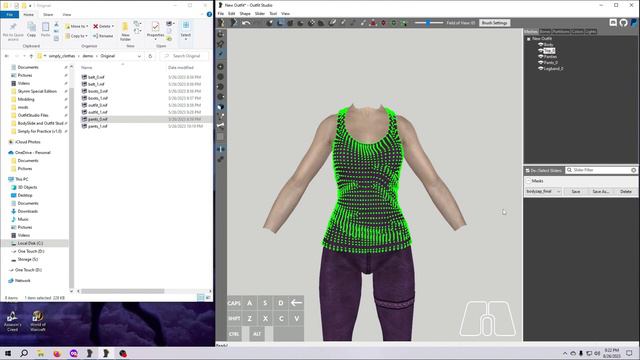Viewport: 640px width, 360px height.
Task: Clear the Slider Filter with the X icon
Action: (x=633, y=170)
